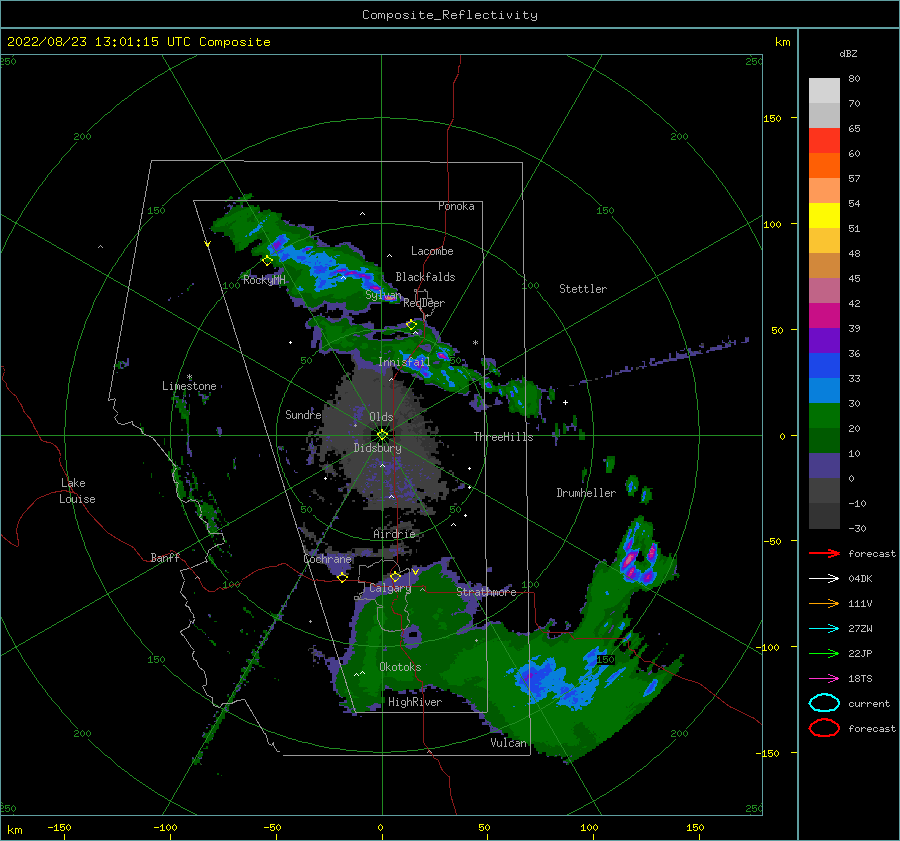This screenshot has width=900, height=841.
Task: Pick the orange 60 dBZ color swatch
Action: pos(824,165)
